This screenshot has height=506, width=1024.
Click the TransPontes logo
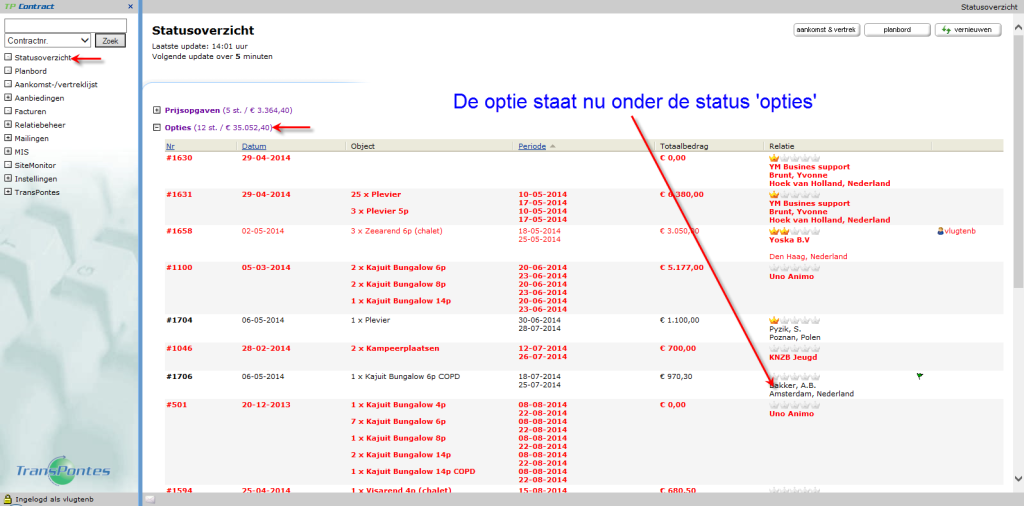pos(63,471)
